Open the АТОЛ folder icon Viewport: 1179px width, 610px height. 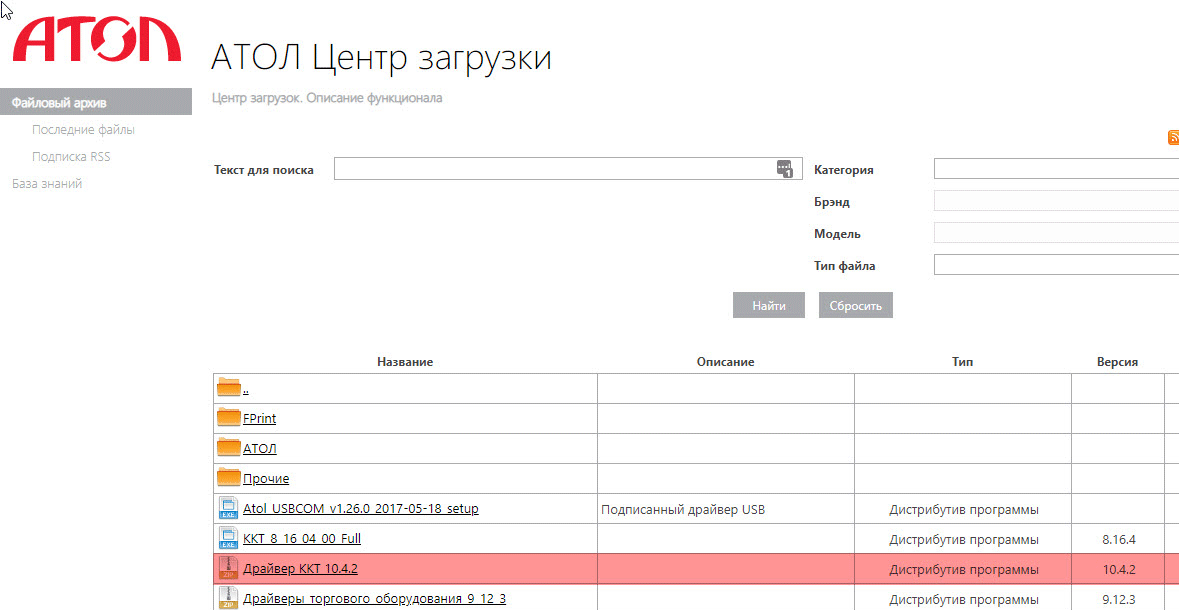[229, 448]
